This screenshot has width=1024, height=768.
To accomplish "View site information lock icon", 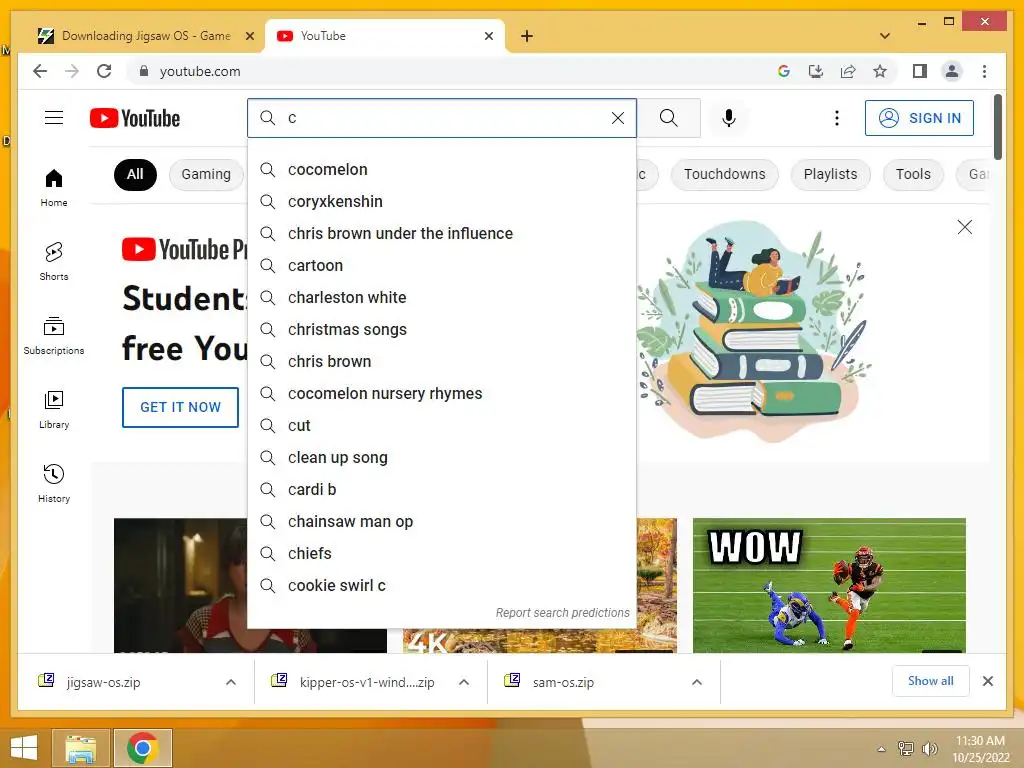I will 144,71.
